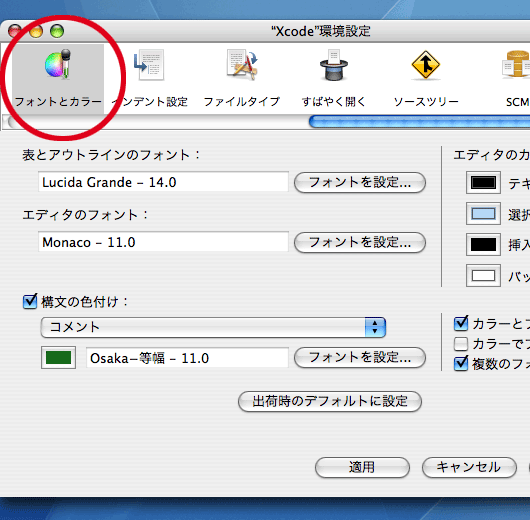The width and height of the screenshot is (530, 520).
Task: Click the blue toolbar scrollbar thumb
Action: click(x=419, y=122)
